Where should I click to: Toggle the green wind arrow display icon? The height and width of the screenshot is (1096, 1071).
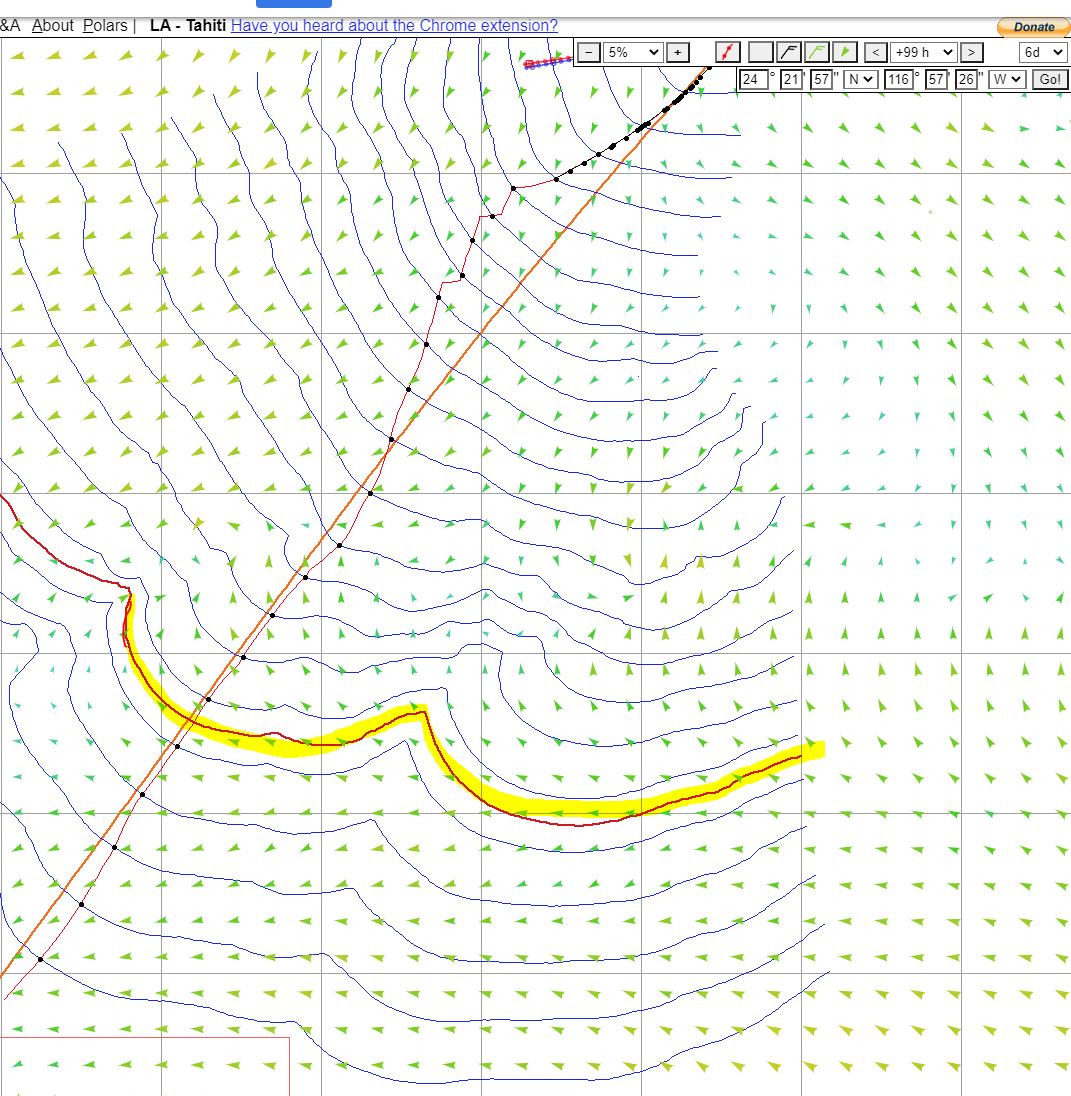844,52
